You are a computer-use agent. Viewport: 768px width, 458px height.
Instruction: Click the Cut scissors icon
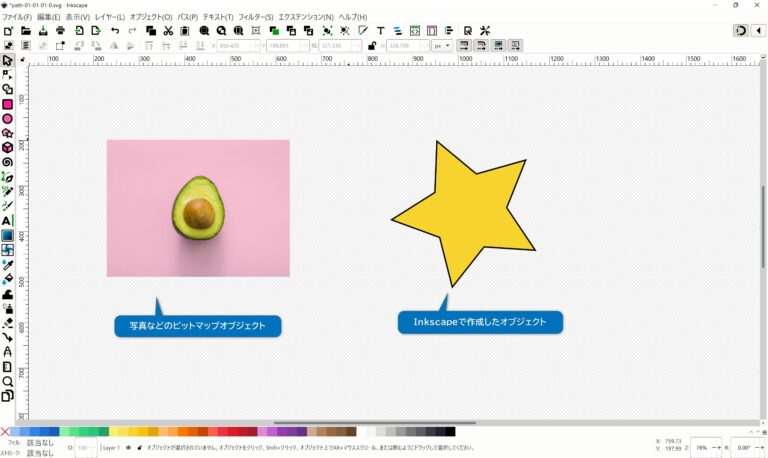(x=168, y=31)
